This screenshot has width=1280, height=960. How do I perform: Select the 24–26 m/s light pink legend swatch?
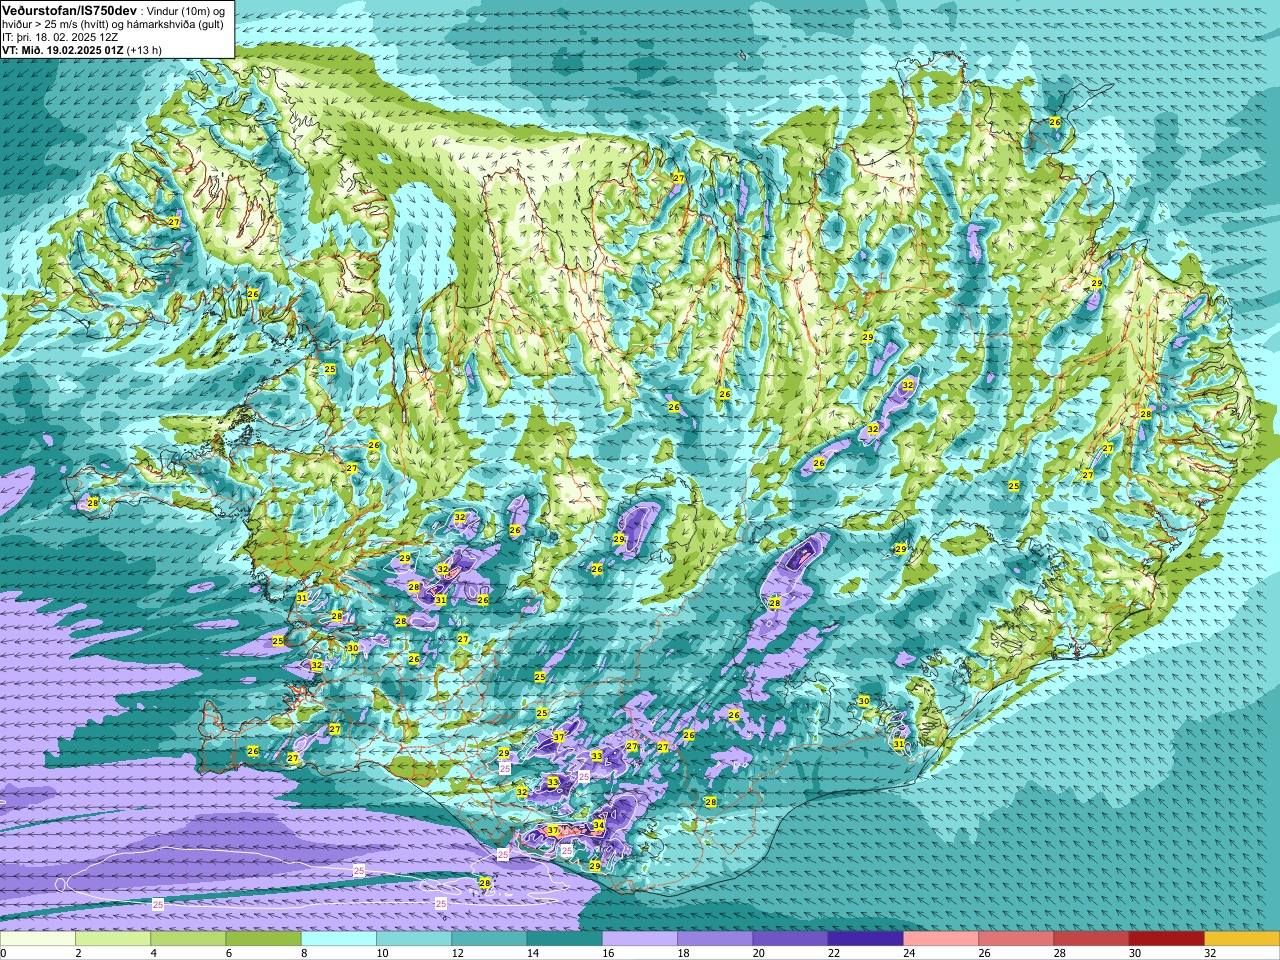[941, 939]
